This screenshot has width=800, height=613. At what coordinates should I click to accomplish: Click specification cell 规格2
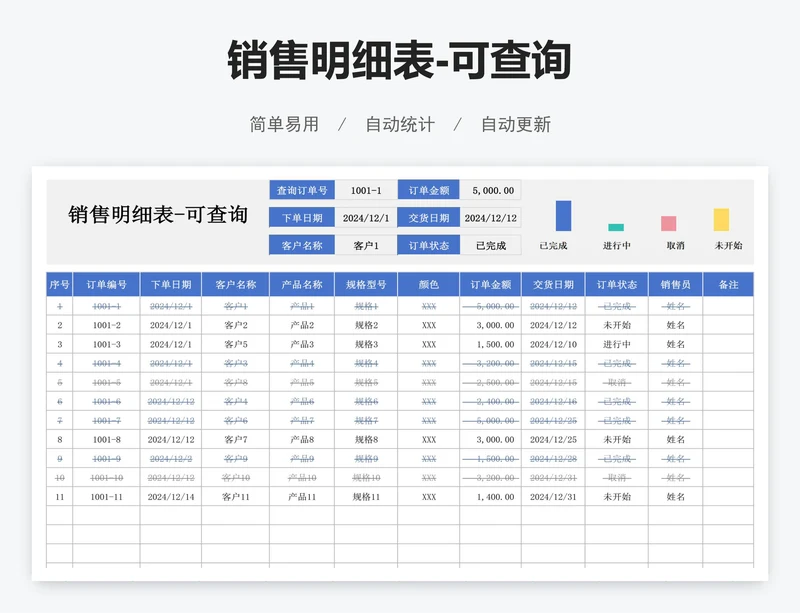[366, 325]
